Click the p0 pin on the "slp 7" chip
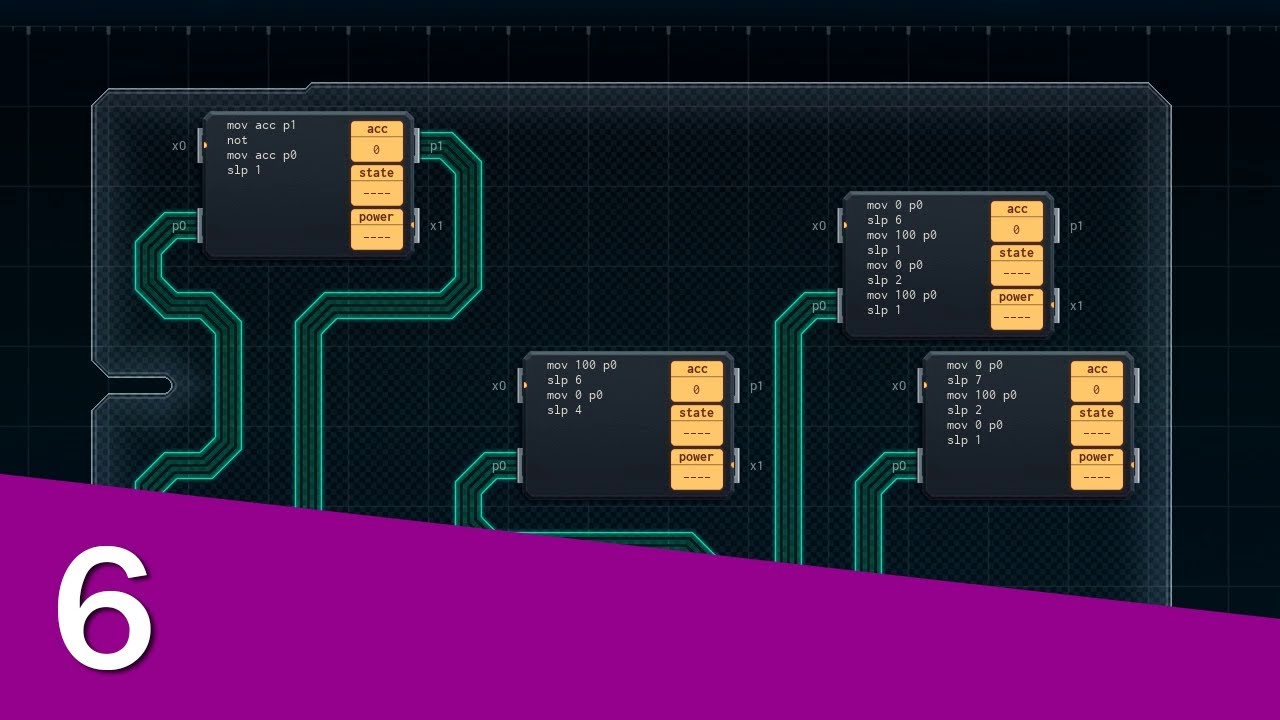 pos(899,466)
